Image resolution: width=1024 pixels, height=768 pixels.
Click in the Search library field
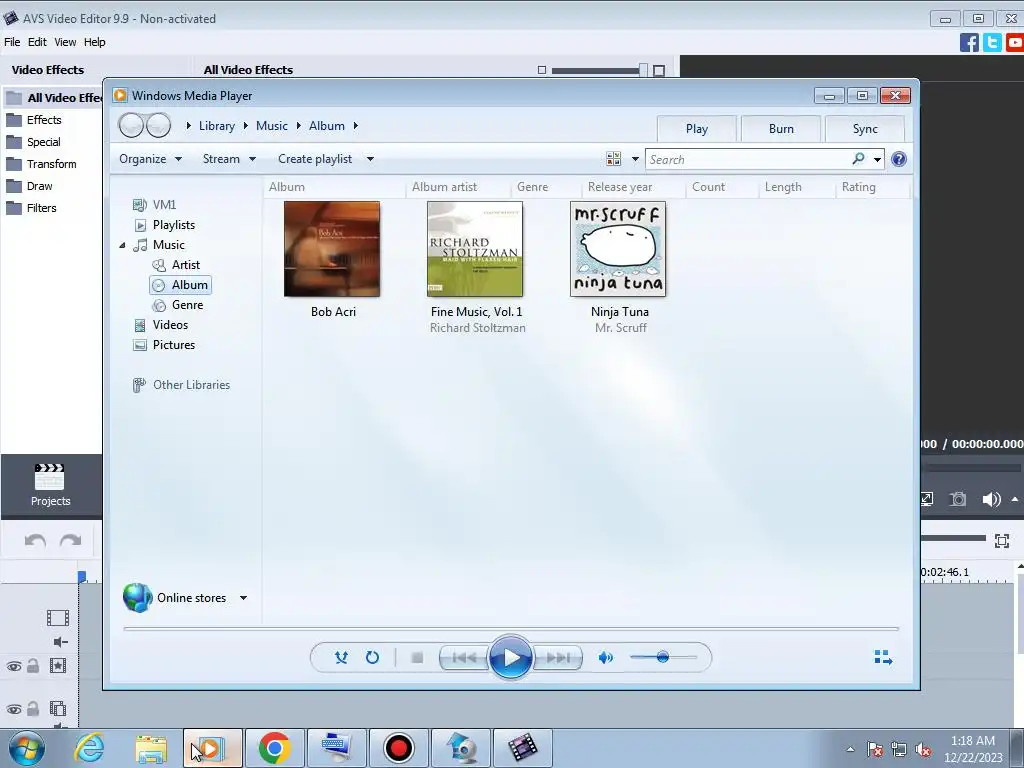pyautogui.click(x=748, y=159)
